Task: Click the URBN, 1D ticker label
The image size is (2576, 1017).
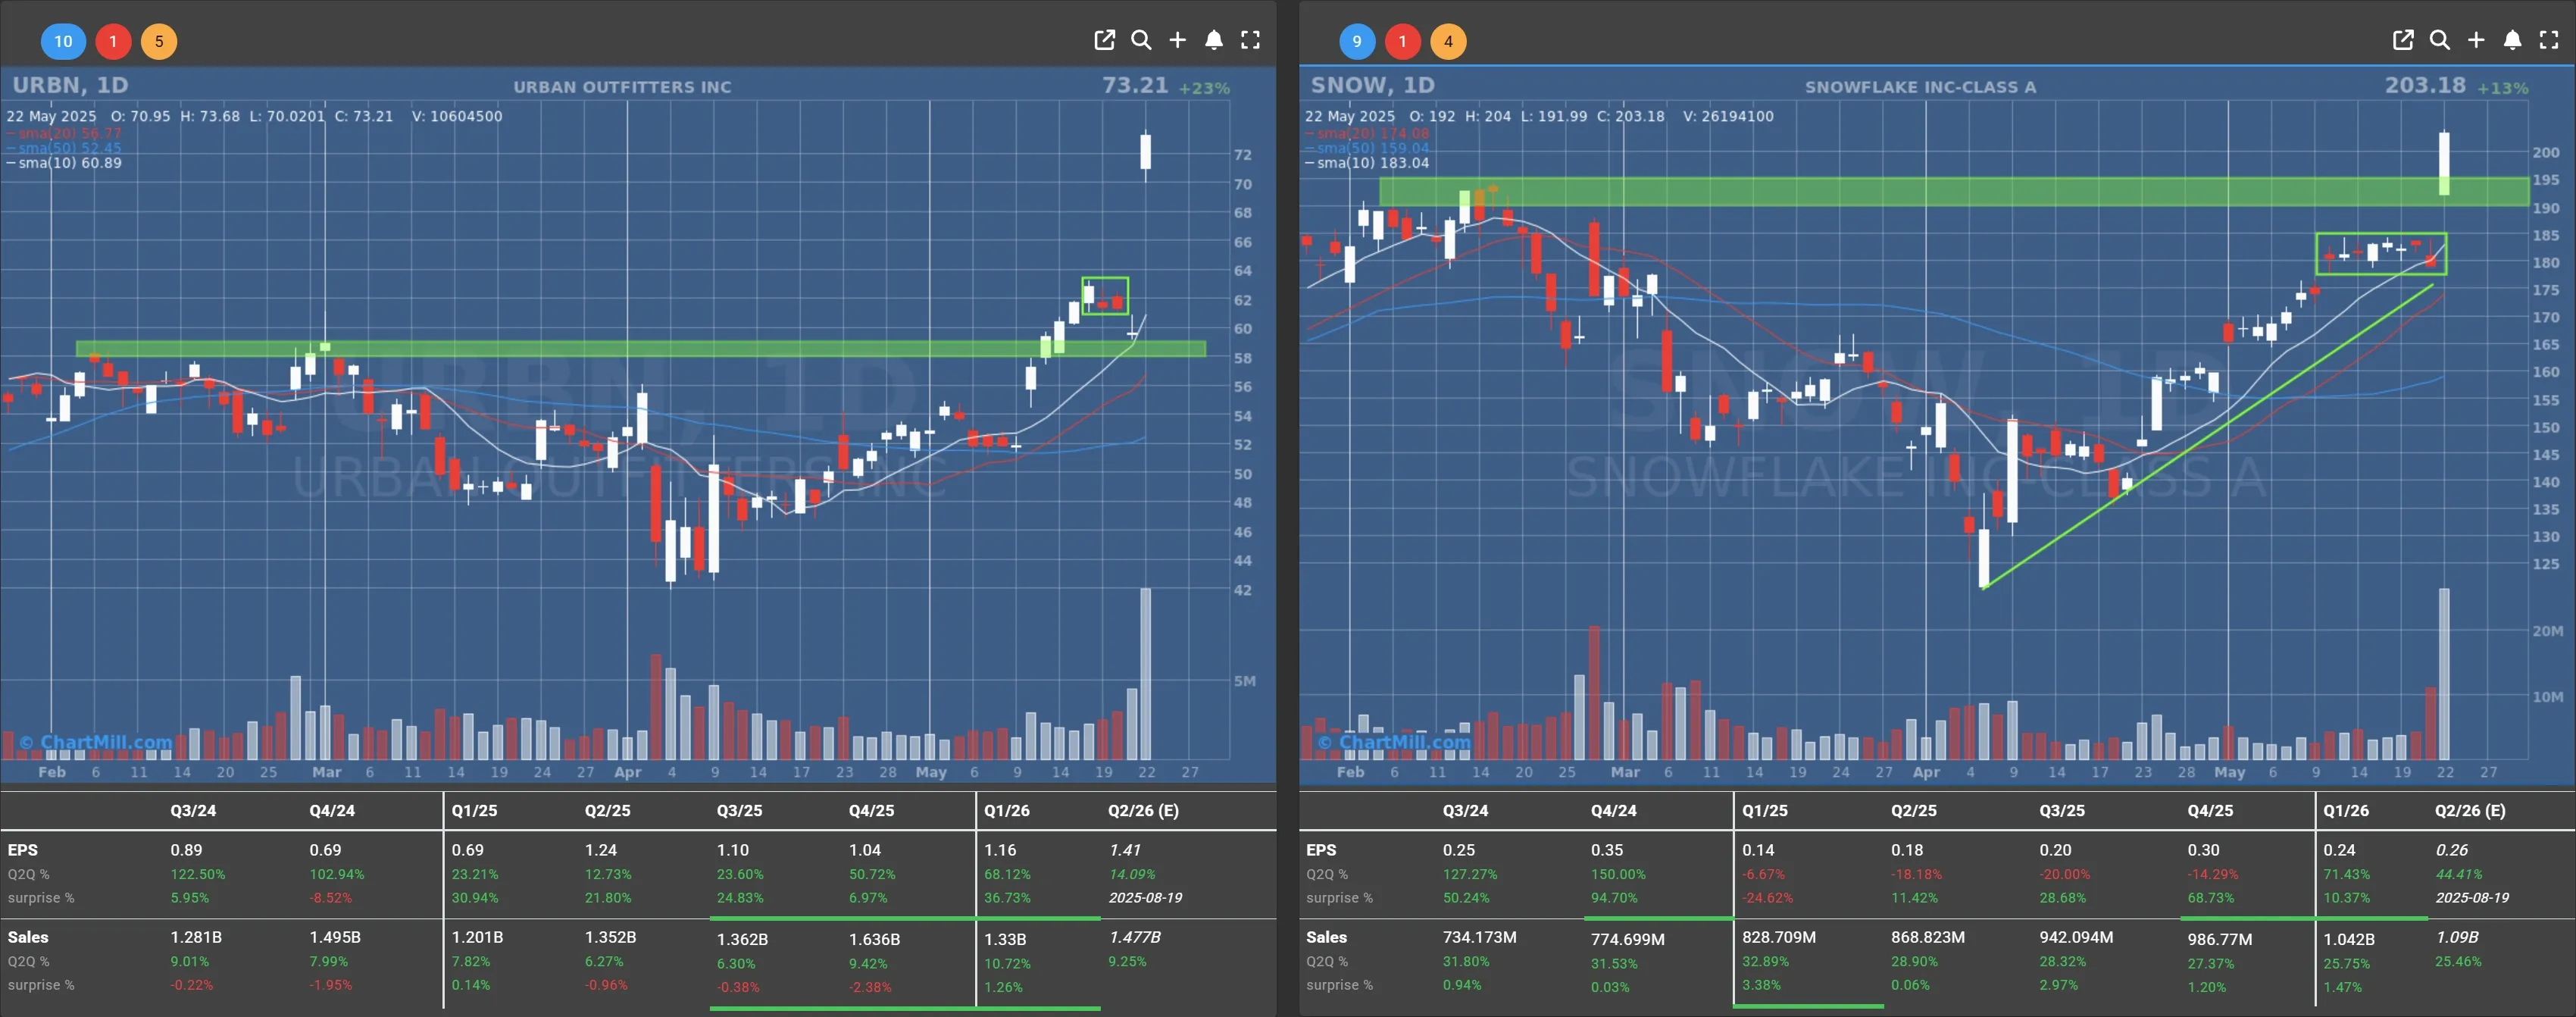Action: coord(70,85)
